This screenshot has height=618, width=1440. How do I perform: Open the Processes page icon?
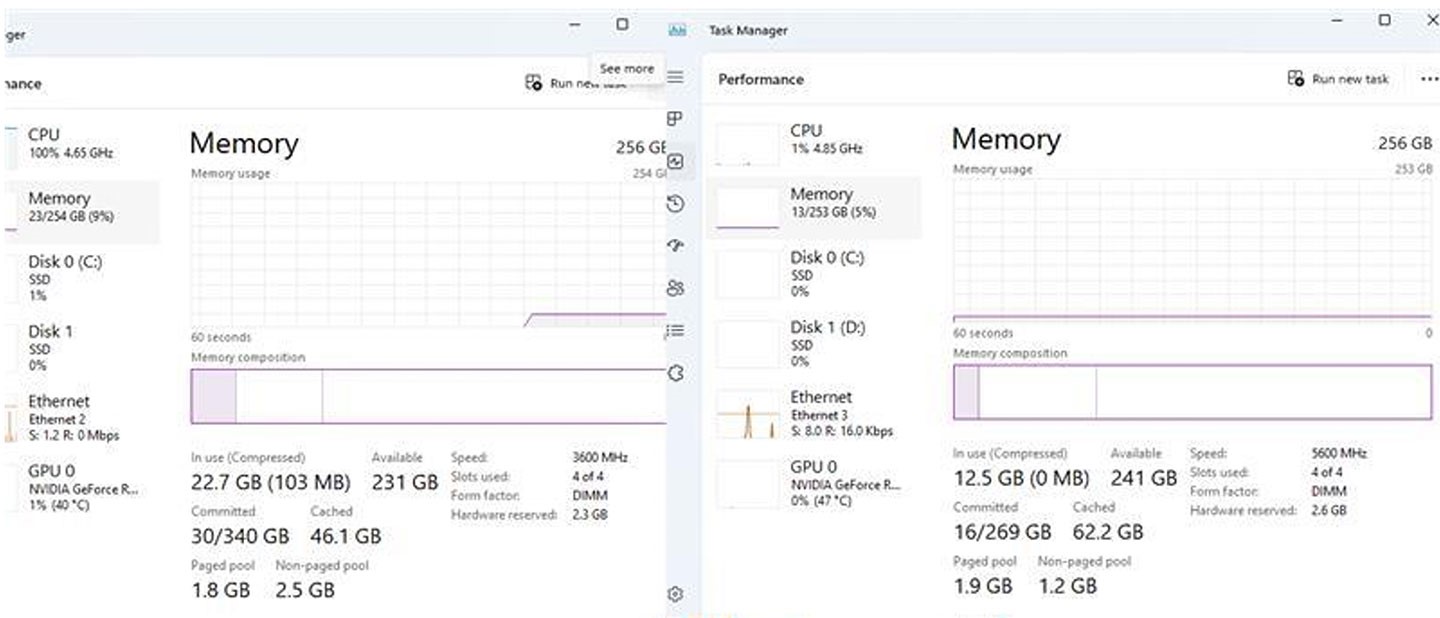click(x=676, y=118)
